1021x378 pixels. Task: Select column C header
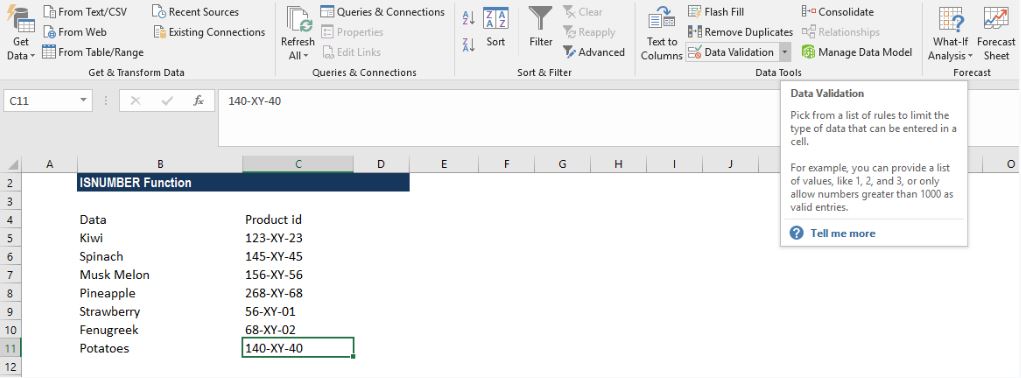(x=298, y=165)
